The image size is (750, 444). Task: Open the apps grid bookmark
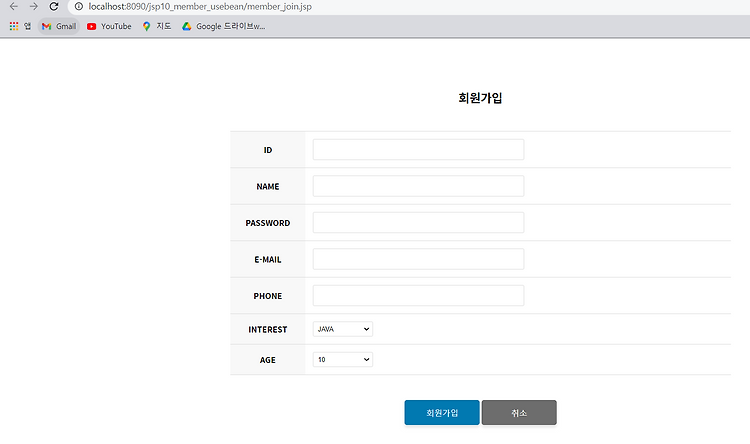20,26
